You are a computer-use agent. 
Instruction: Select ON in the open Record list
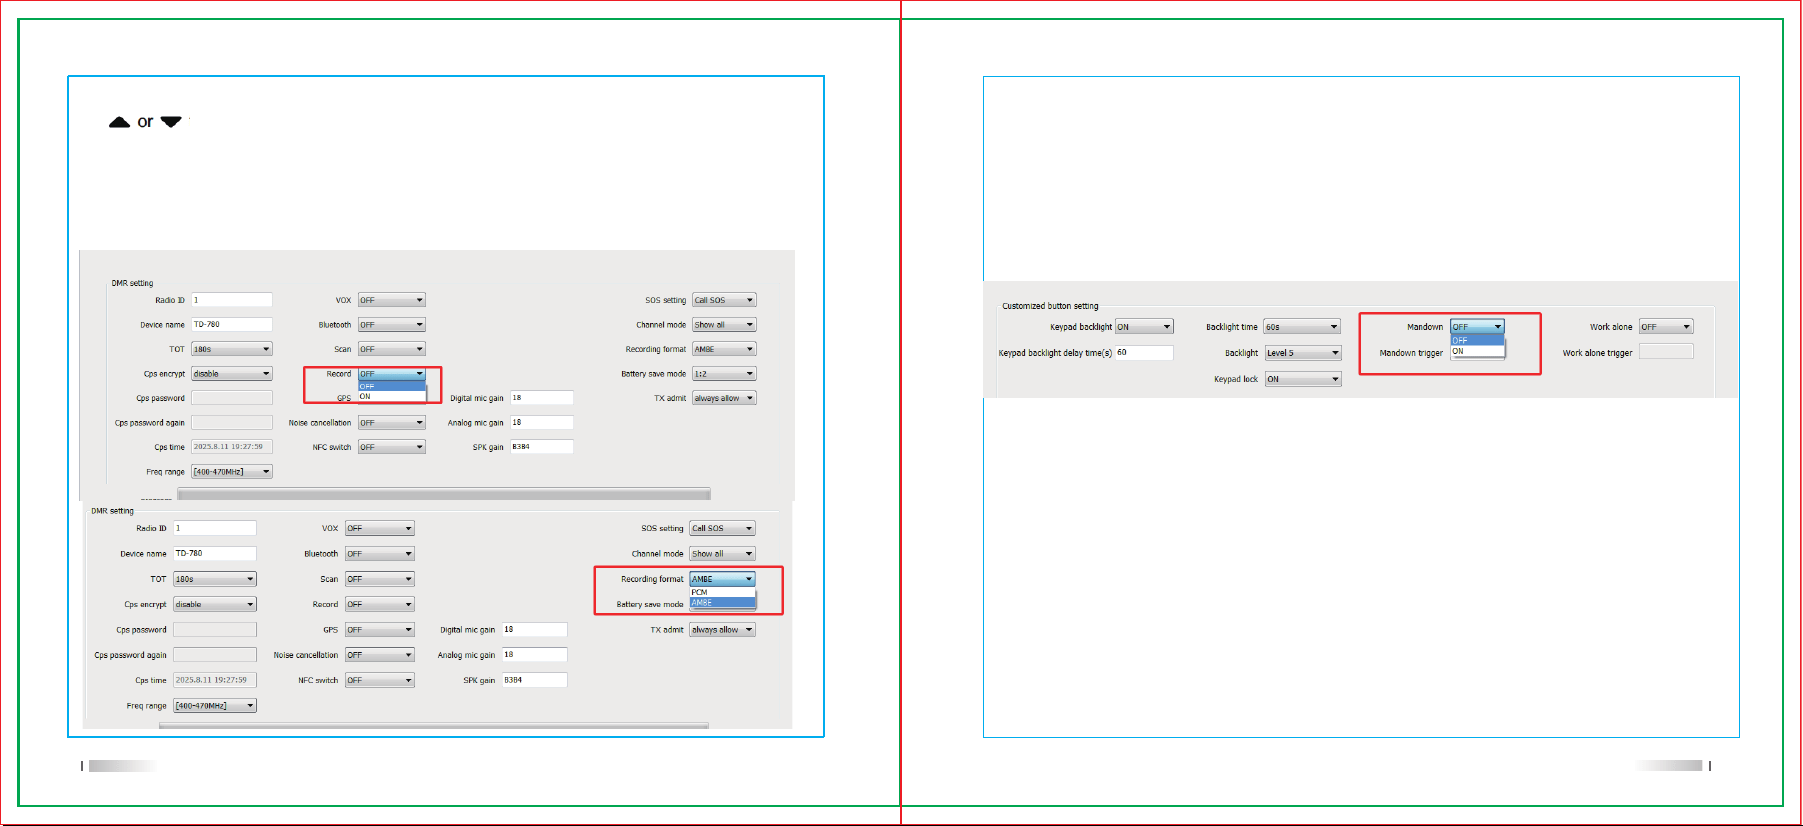click(x=392, y=396)
